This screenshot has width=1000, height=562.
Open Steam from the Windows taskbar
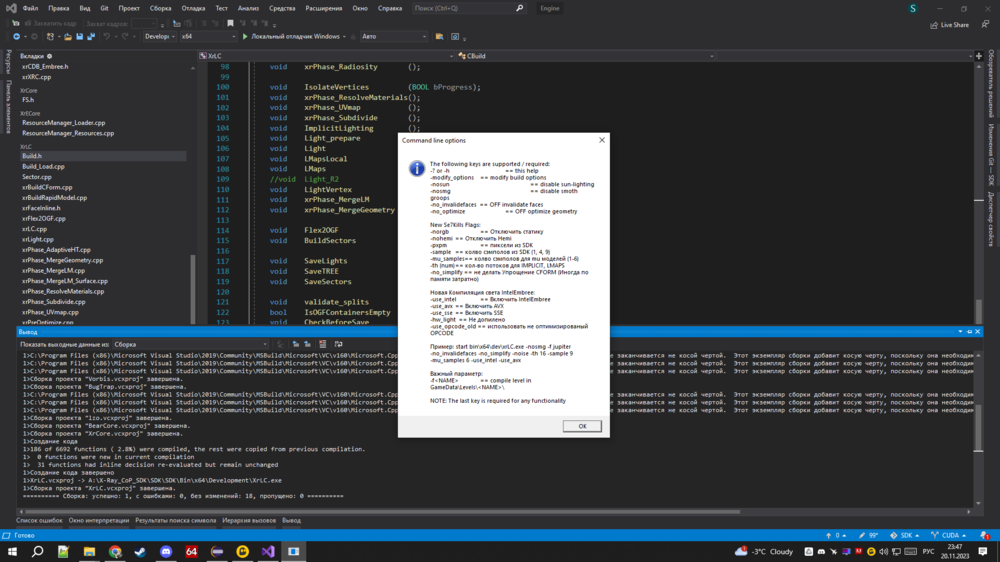coord(140,551)
